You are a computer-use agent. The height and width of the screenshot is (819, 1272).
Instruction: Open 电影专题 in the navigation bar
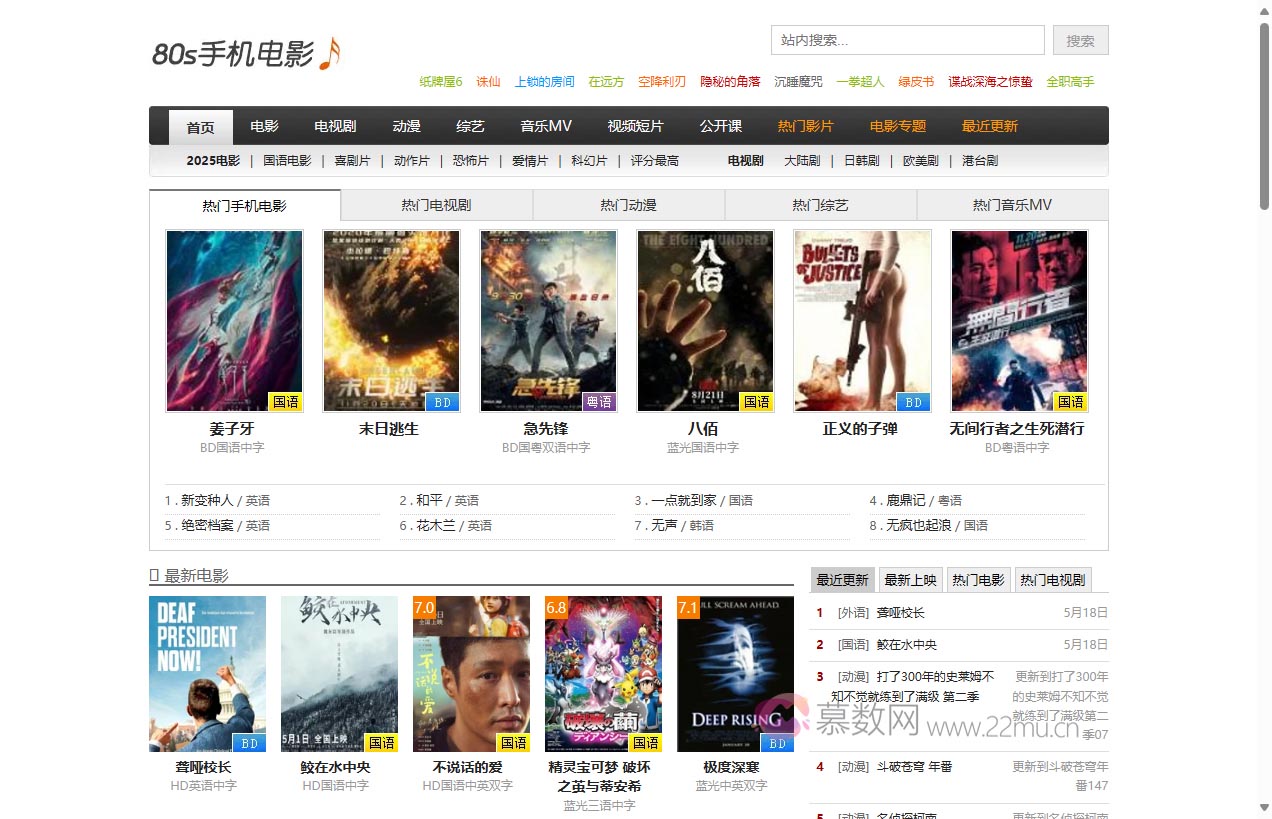pyautogui.click(x=897, y=126)
